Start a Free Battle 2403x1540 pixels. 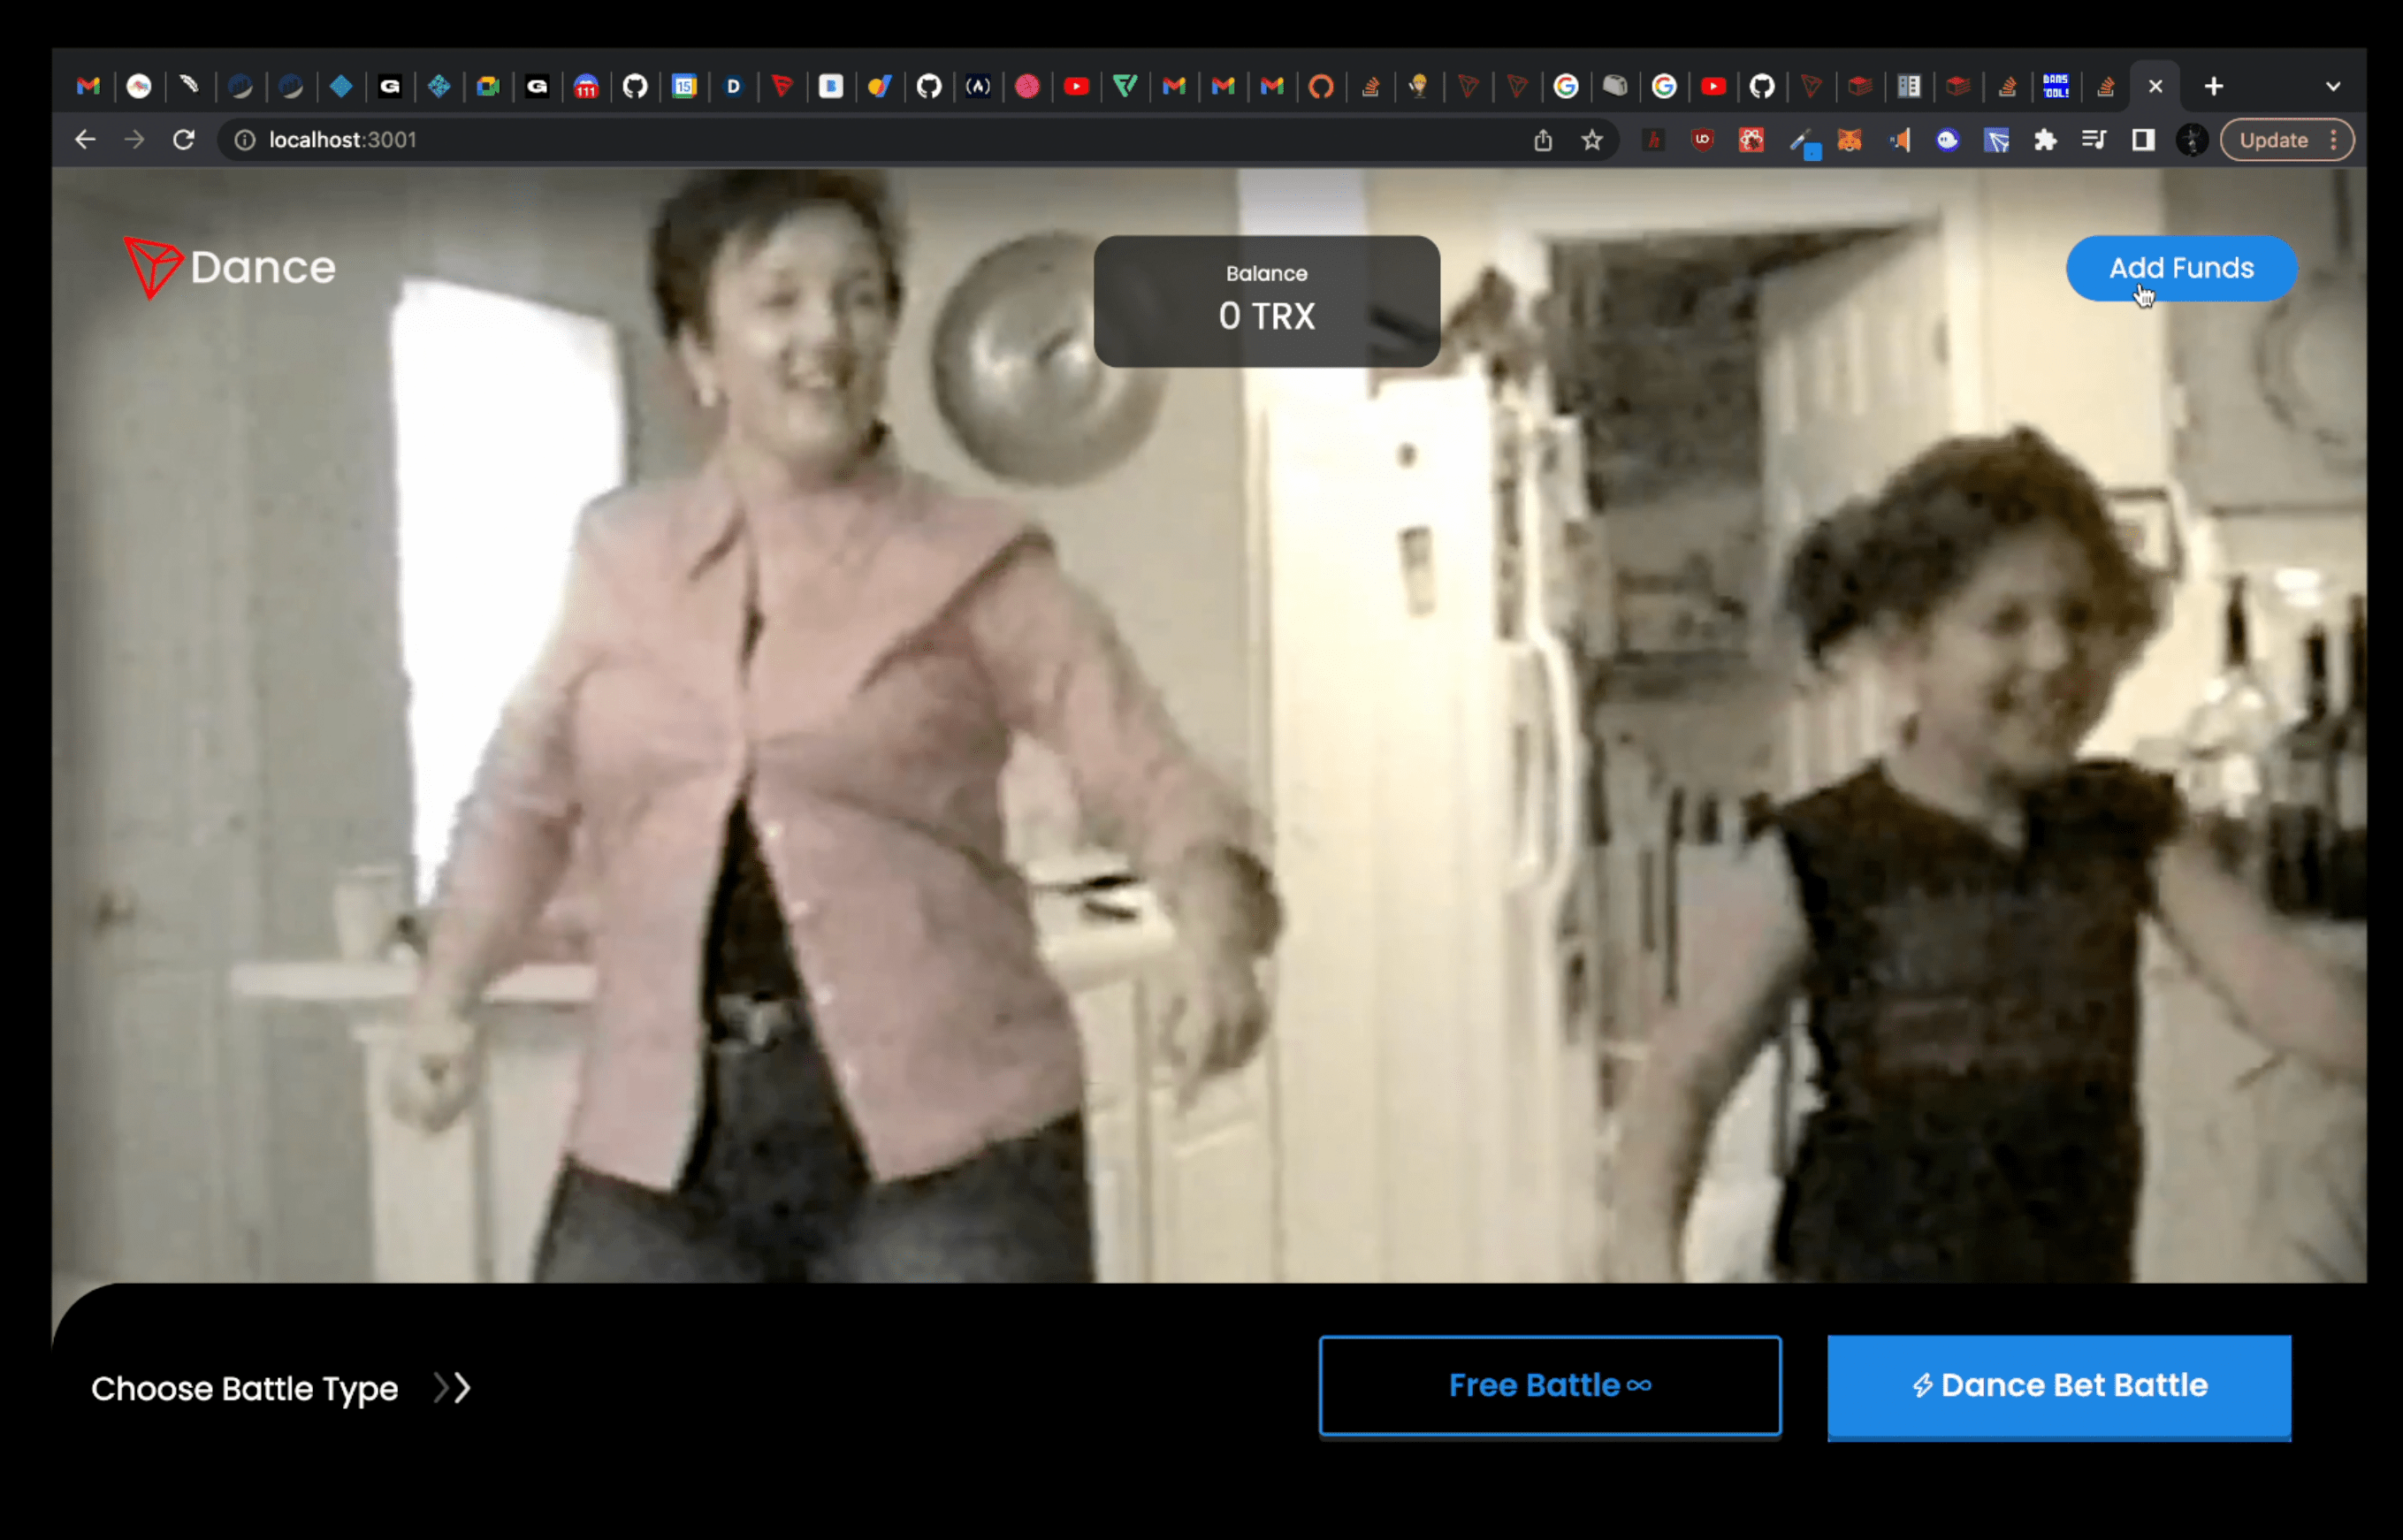(1549, 1385)
